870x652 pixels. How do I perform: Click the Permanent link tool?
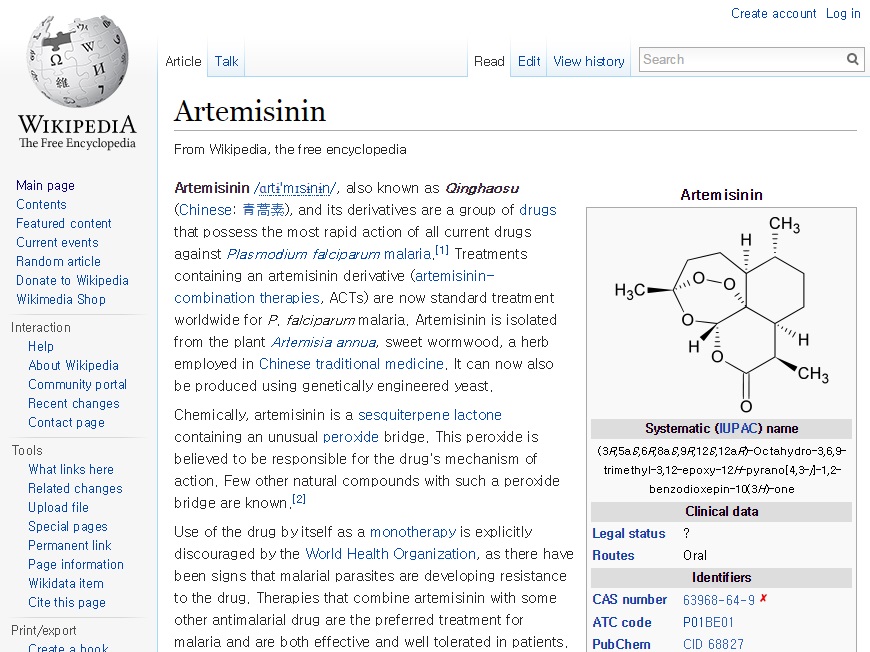pos(70,545)
